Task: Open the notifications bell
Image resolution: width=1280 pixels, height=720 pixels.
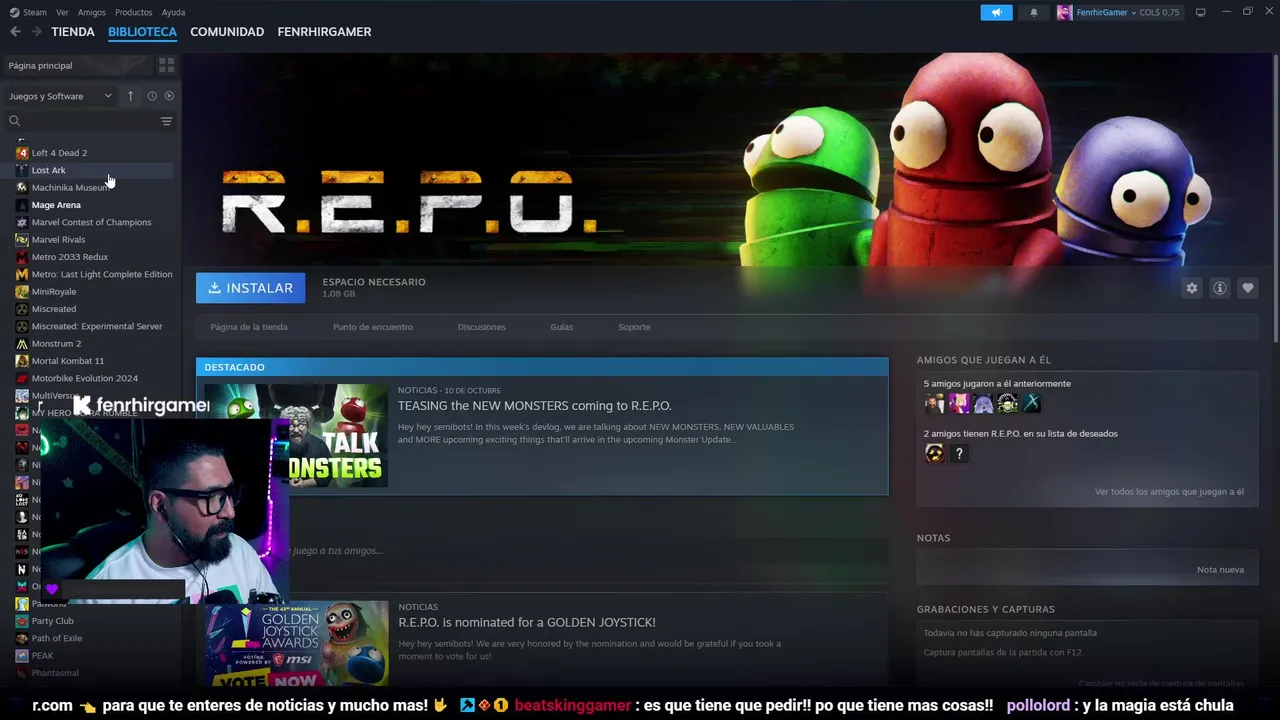Action: pyautogui.click(x=1034, y=12)
